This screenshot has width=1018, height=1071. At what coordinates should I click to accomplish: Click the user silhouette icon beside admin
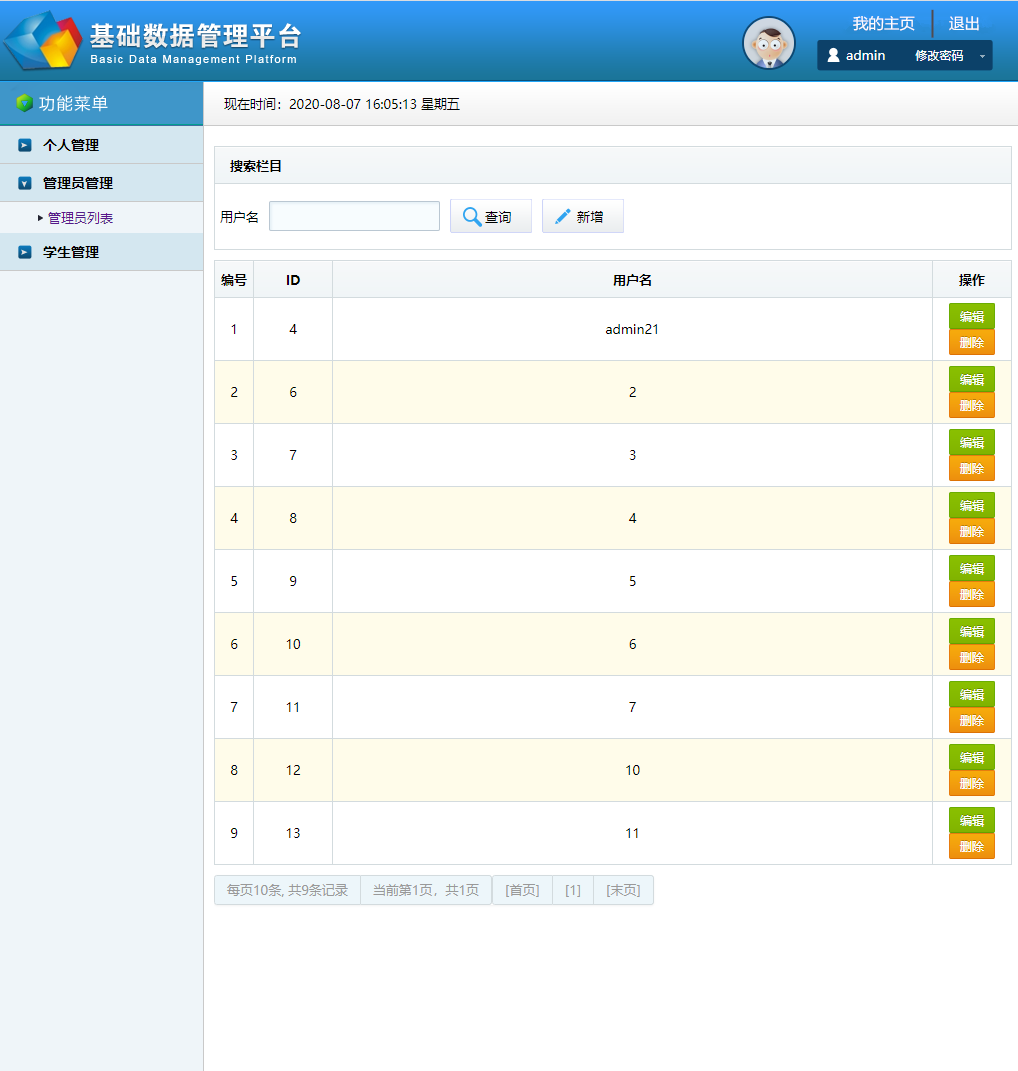coord(833,55)
